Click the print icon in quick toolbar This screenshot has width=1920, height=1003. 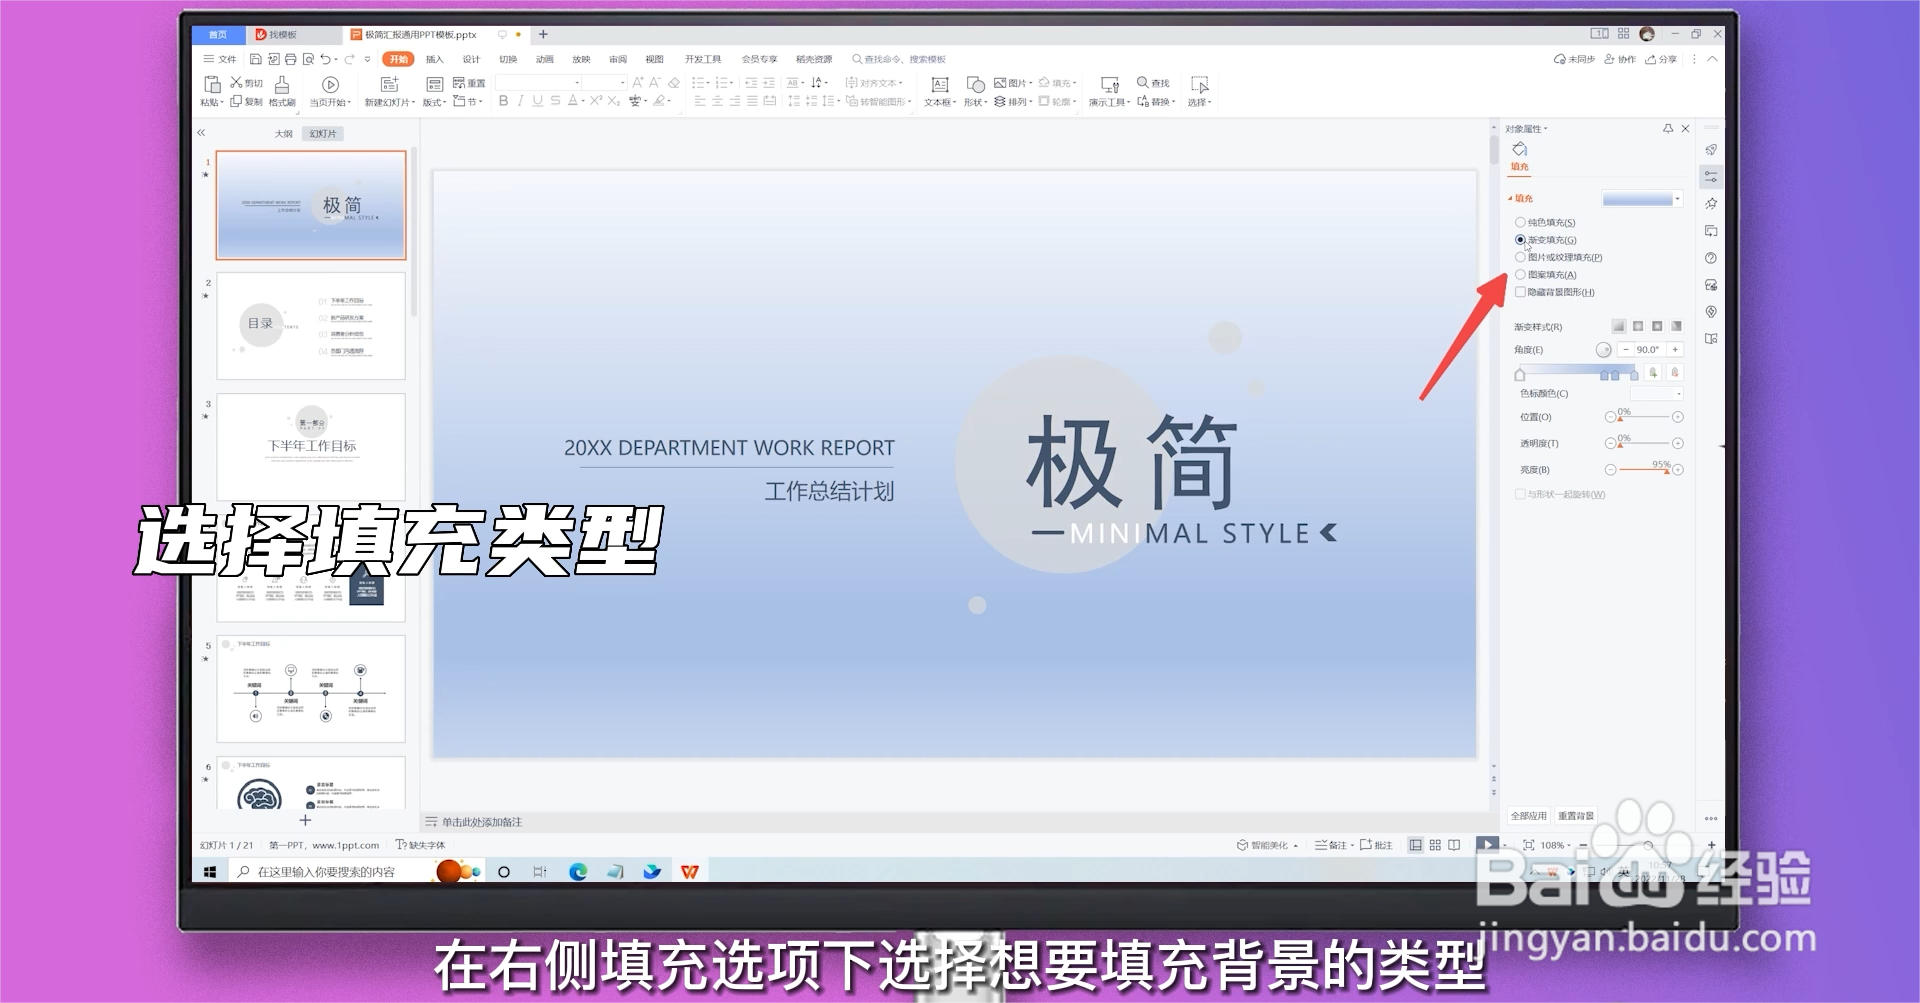click(x=290, y=60)
